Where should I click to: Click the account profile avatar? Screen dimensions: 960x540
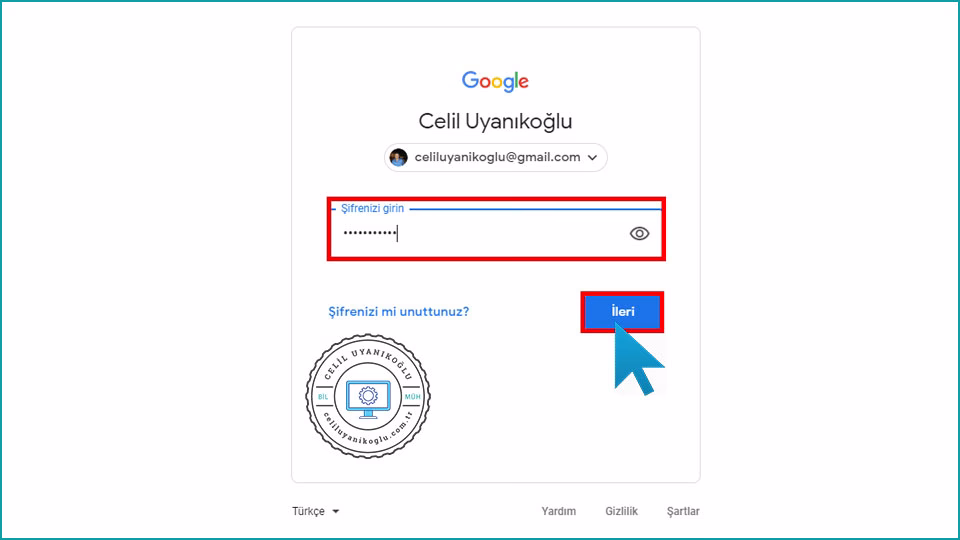(x=399, y=157)
